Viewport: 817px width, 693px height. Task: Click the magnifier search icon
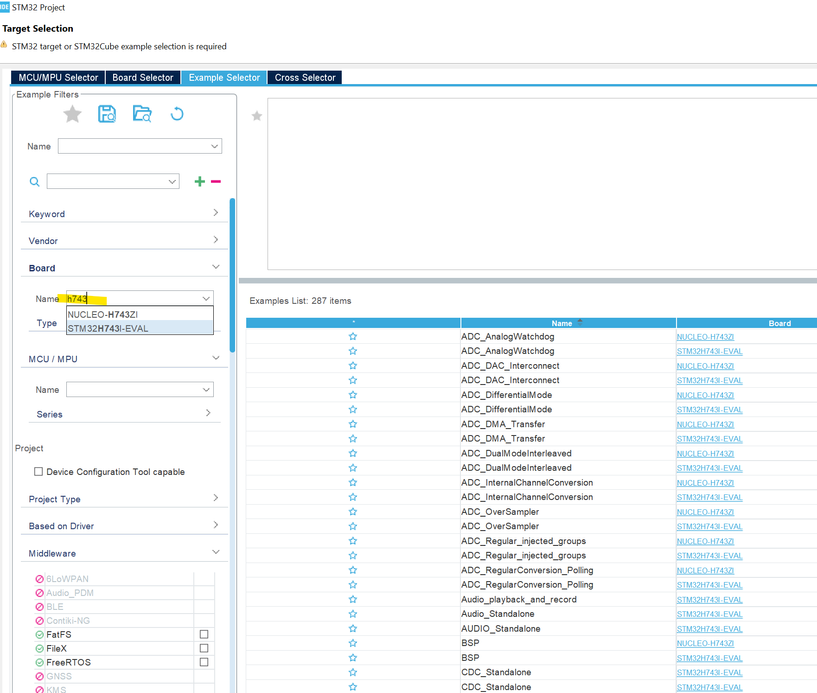pyautogui.click(x=34, y=182)
